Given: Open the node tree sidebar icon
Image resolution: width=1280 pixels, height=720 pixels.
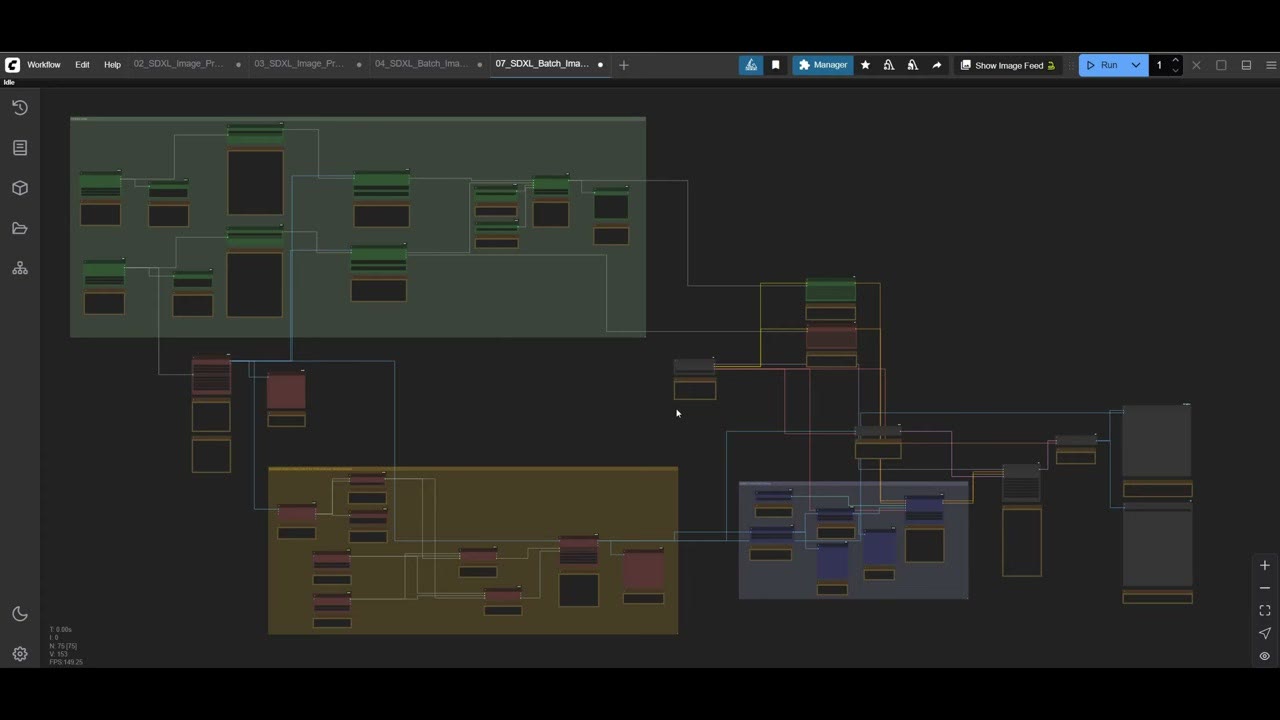Looking at the screenshot, I should (20, 269).
